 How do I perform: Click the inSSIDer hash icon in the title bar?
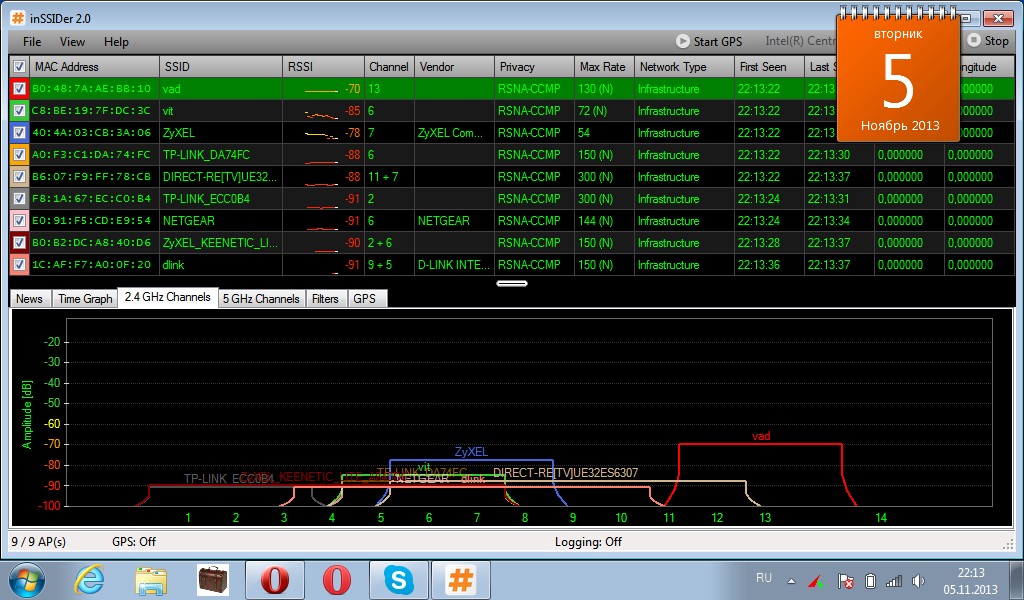point(18,18)
